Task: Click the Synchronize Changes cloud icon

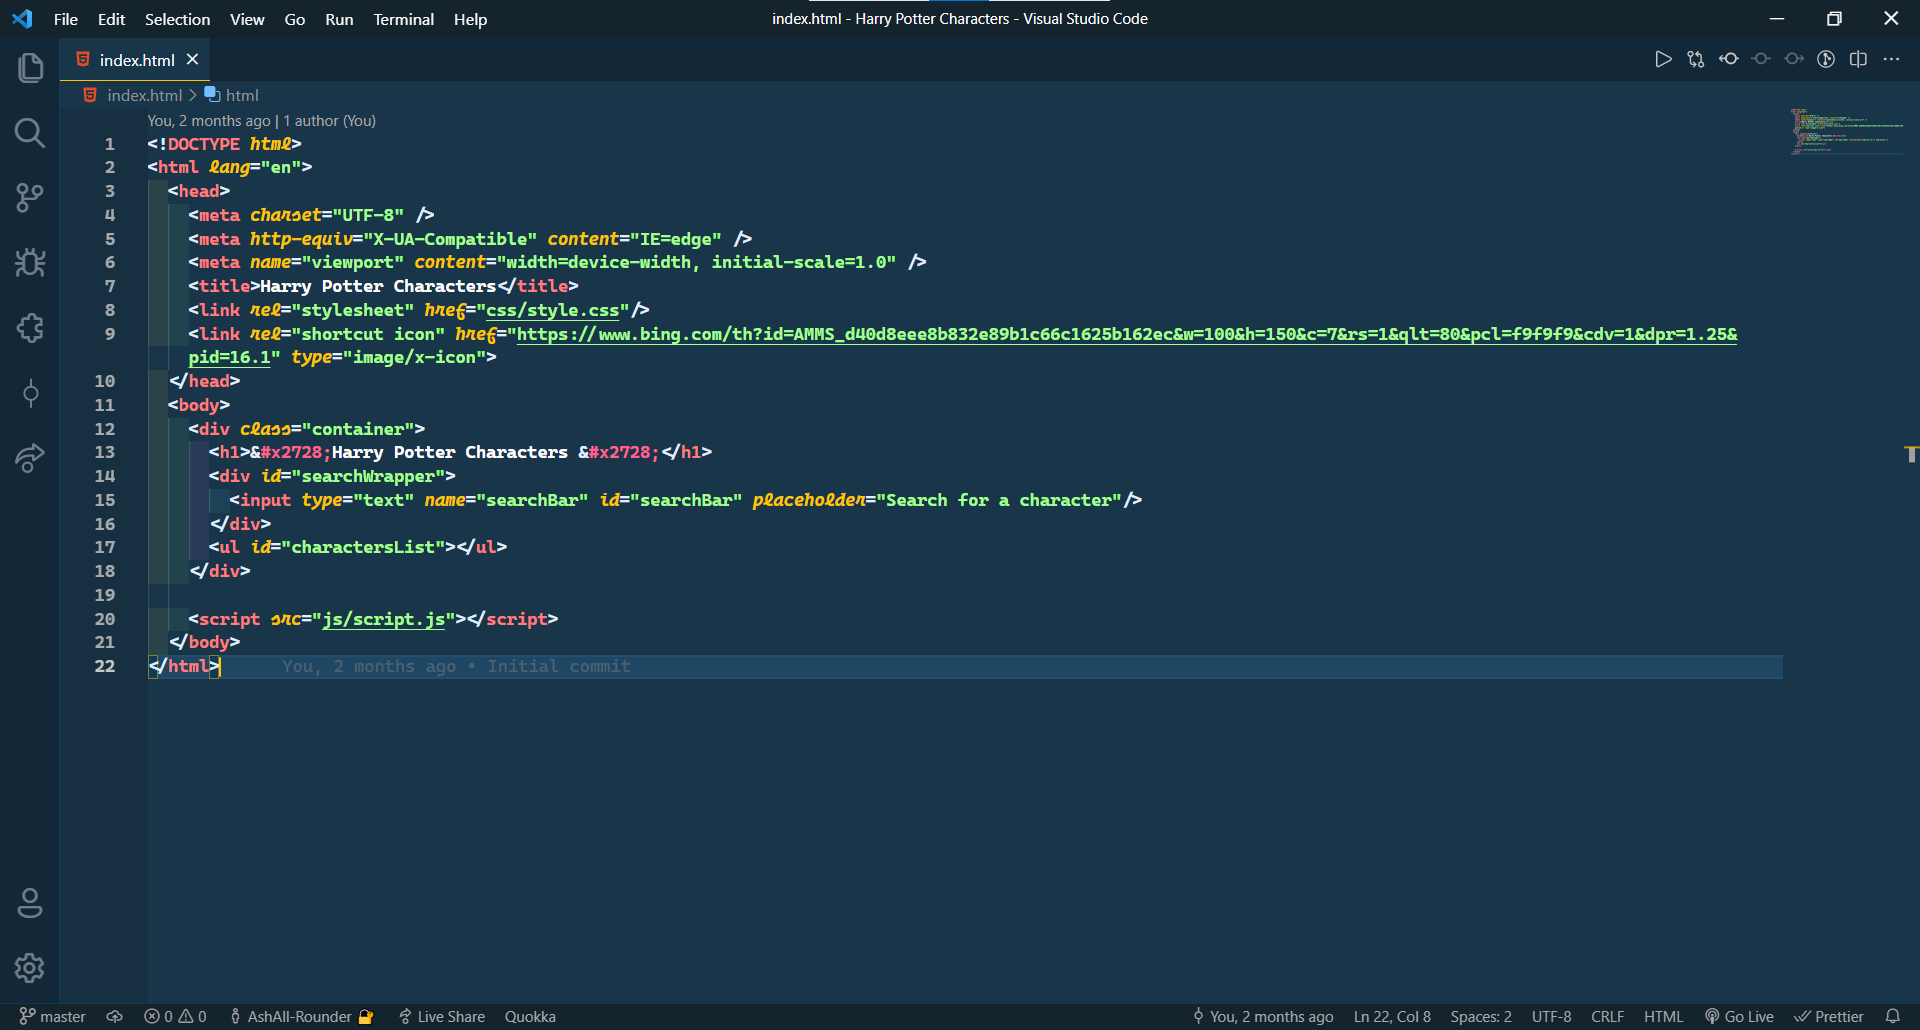Action: tap(115, 1016)
